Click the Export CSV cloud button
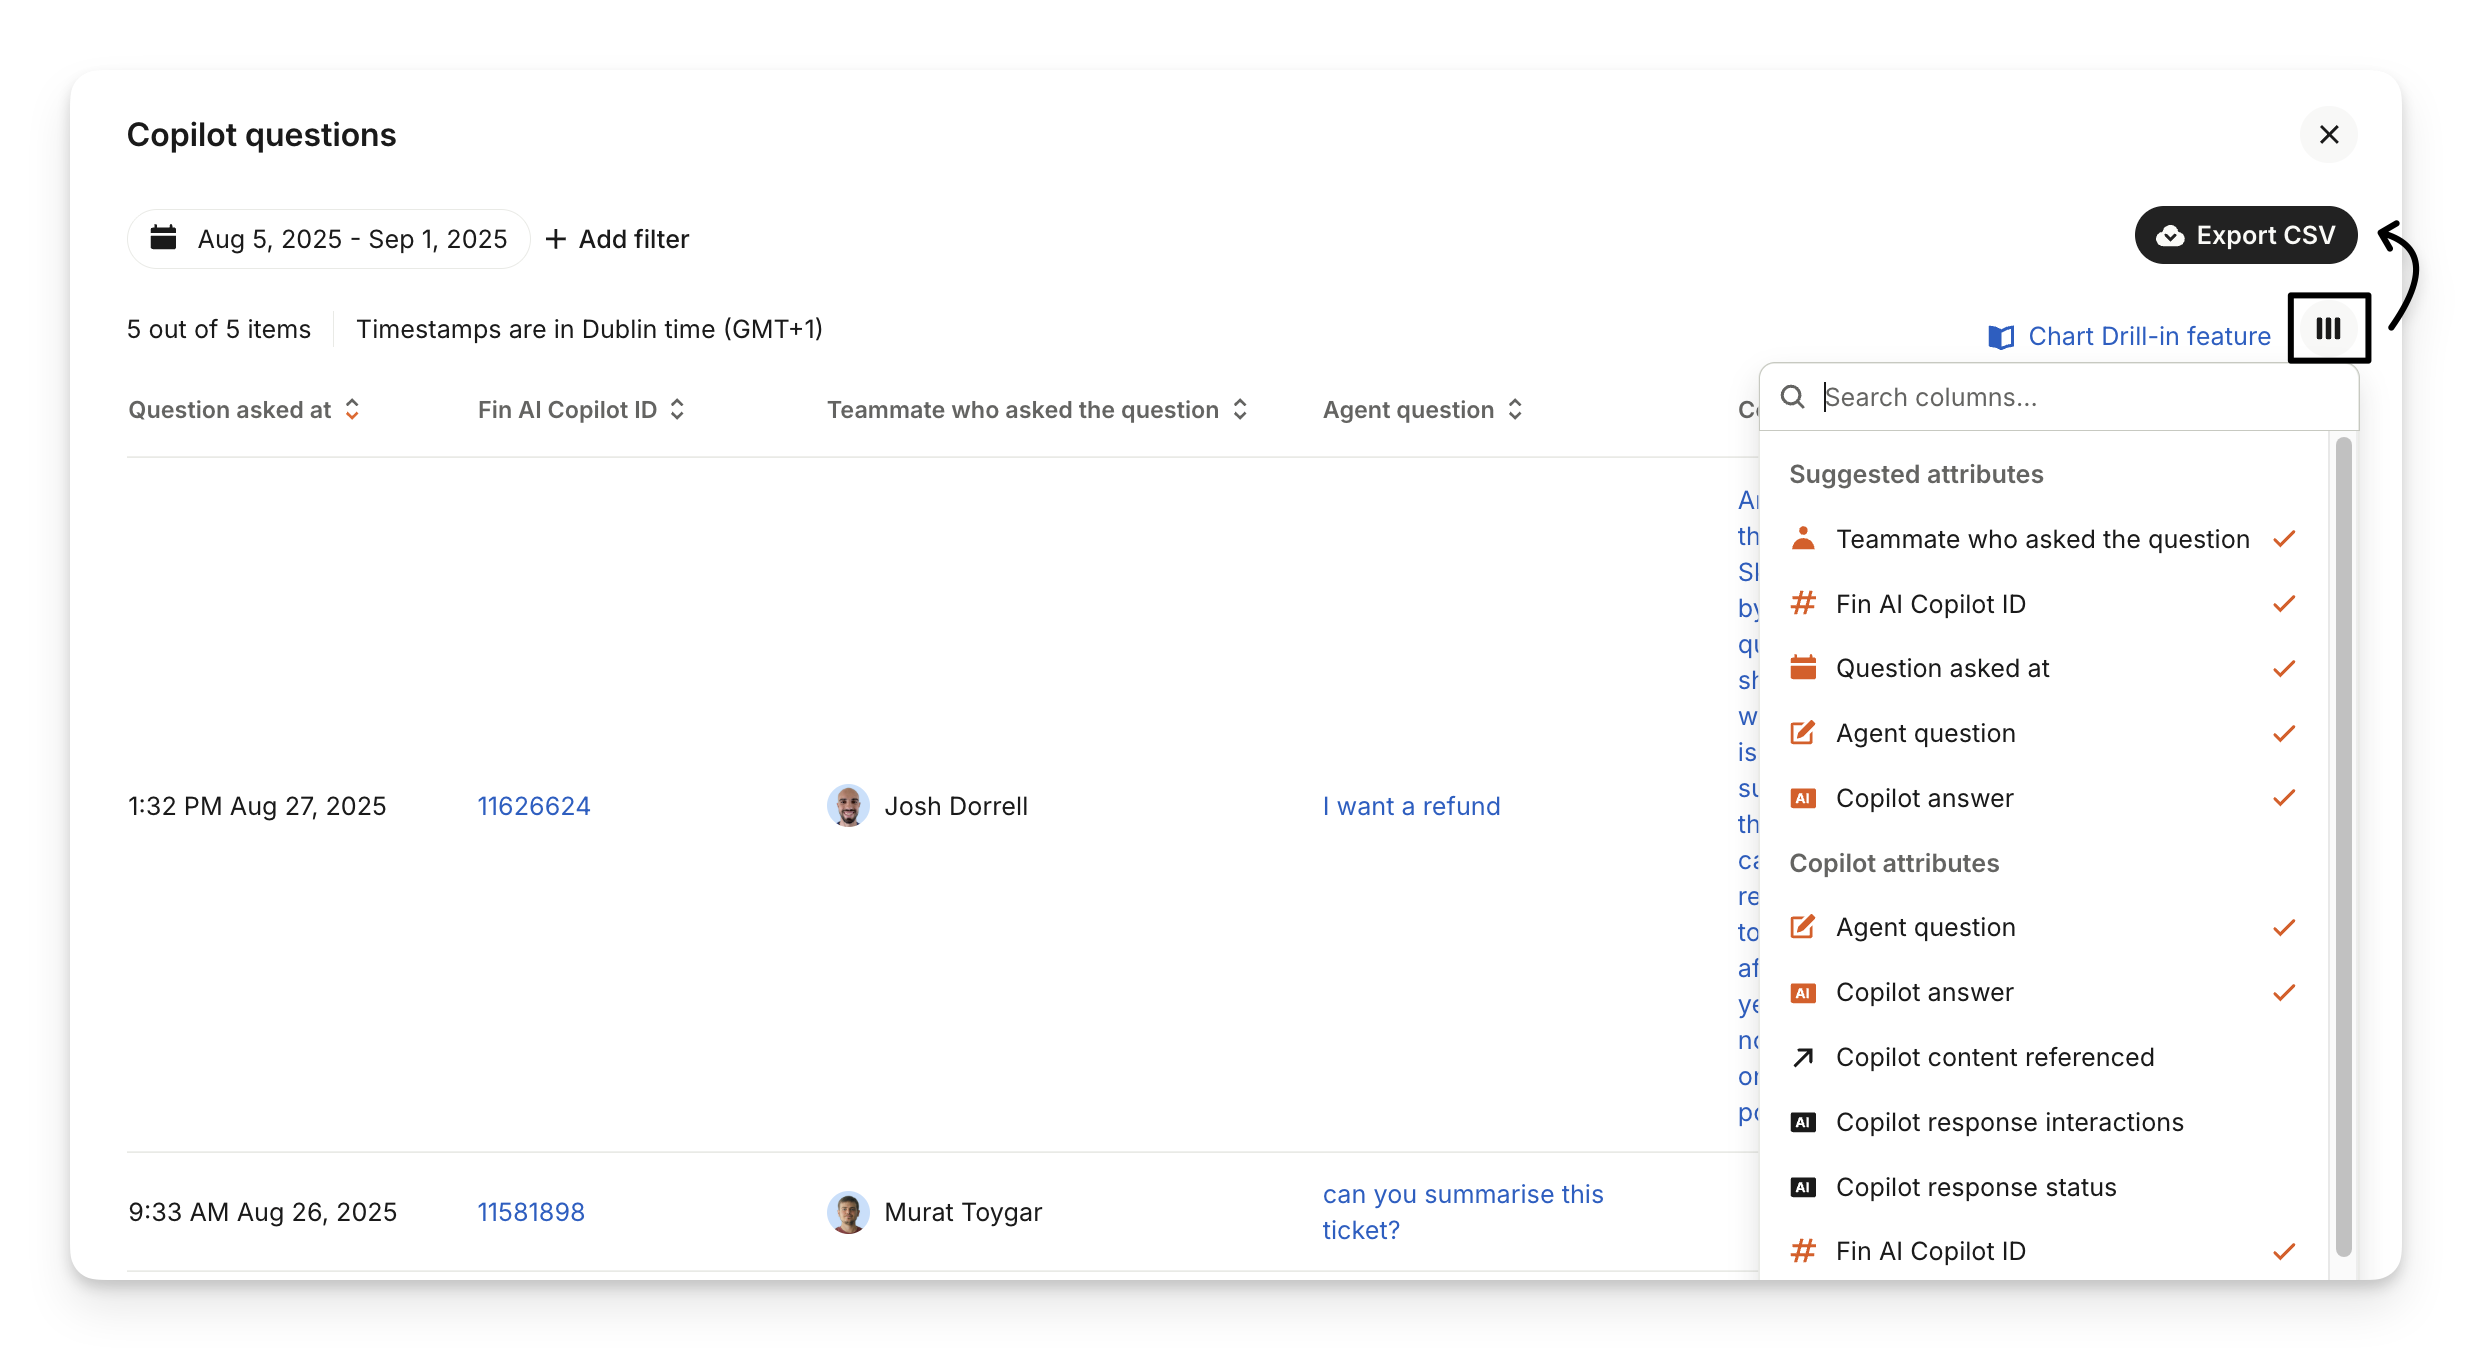Viewport: 2472px width, 1350px height. click(x=2245, y=236)
